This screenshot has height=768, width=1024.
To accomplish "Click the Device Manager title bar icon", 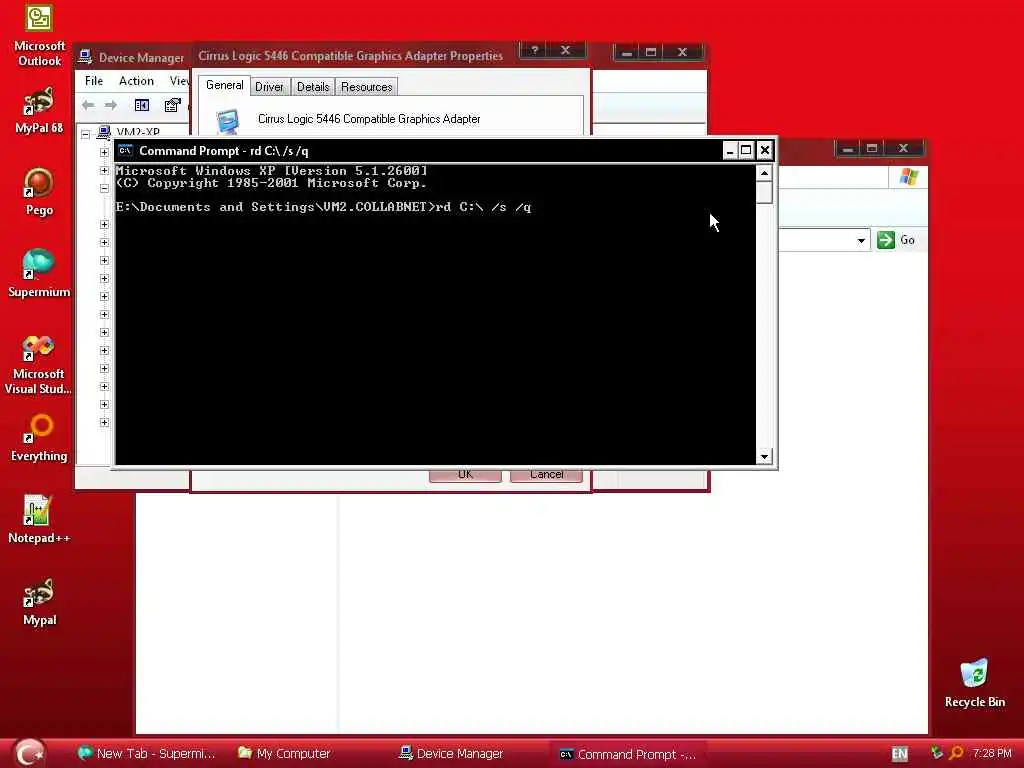I will pos(85,57).
